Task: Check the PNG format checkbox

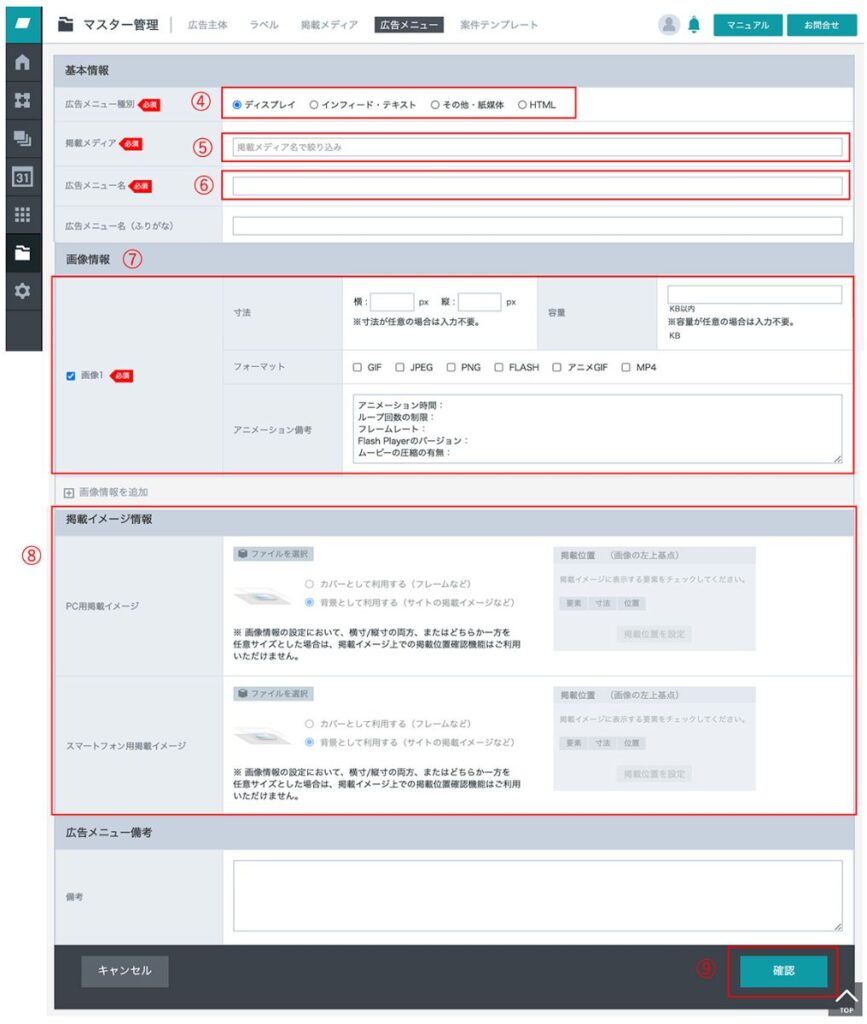Action: click(x=452, y=367)
